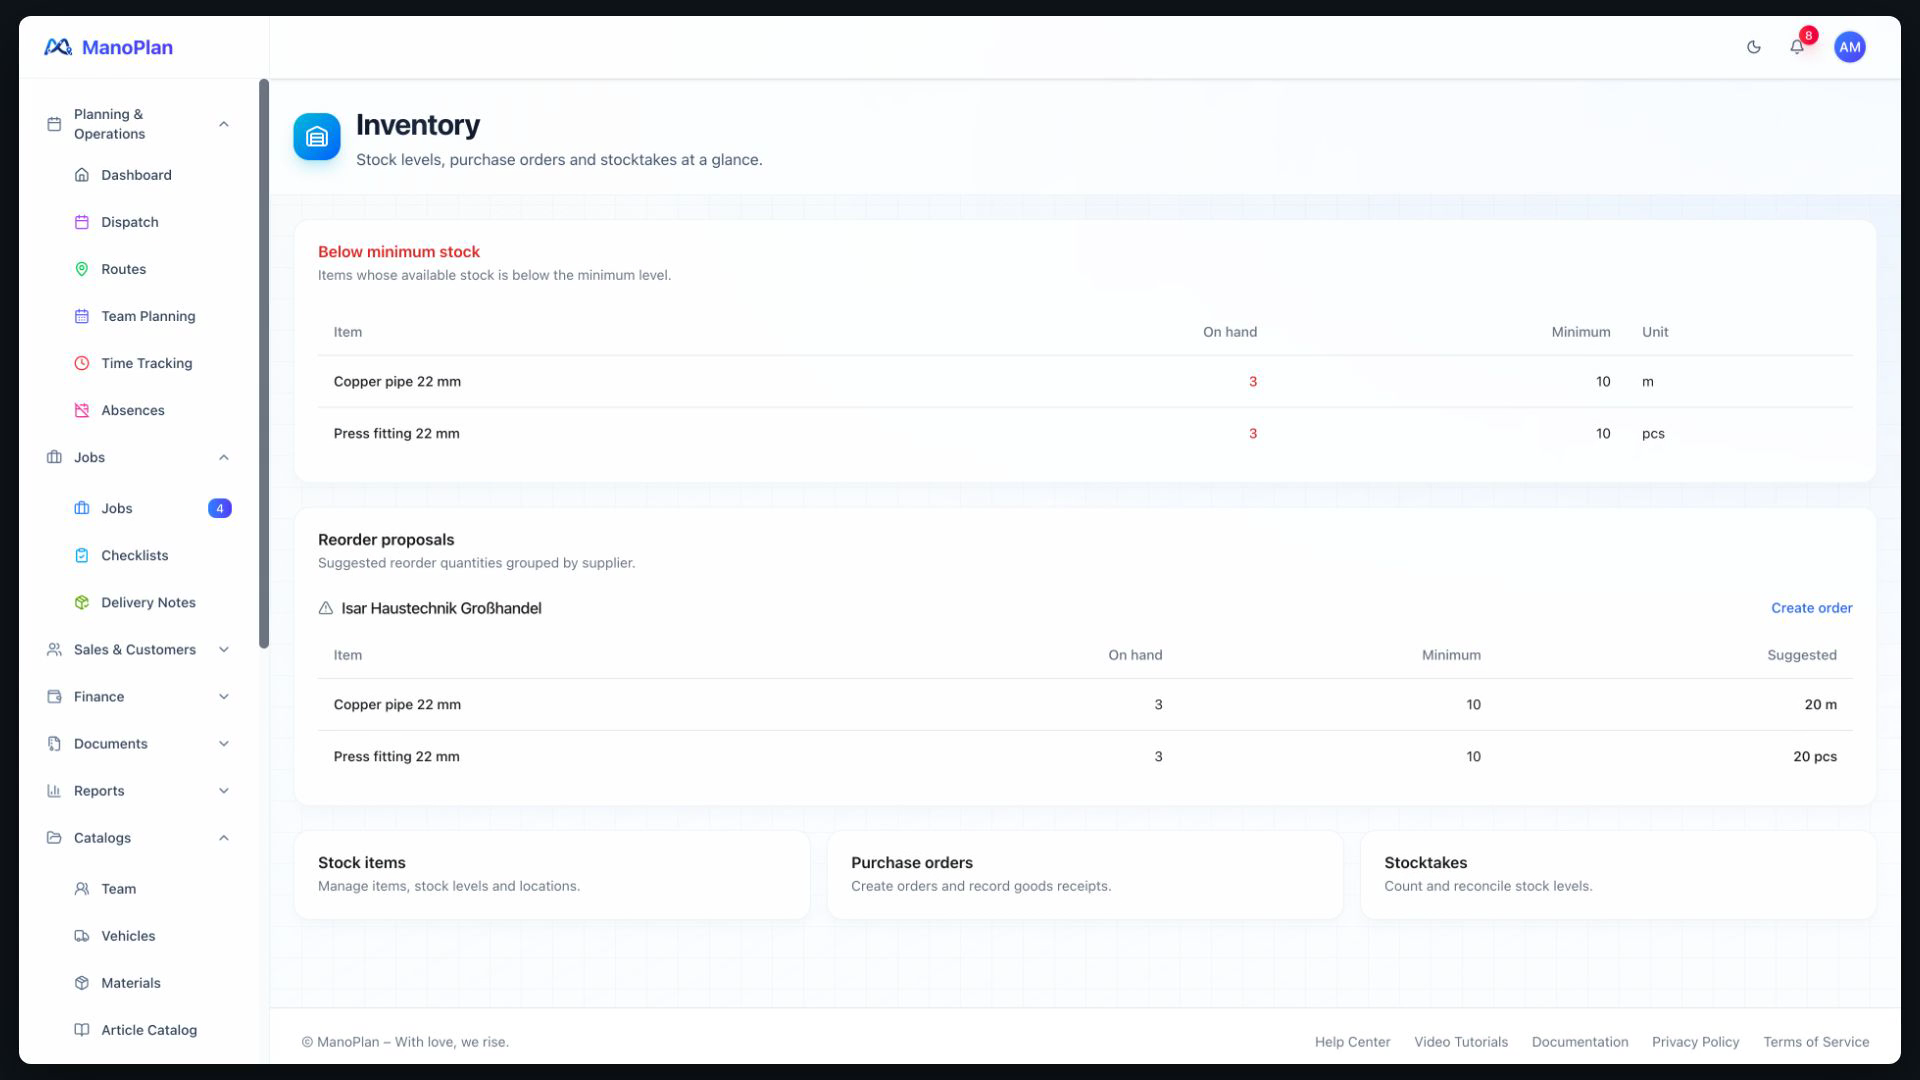Expand the Sales & Customers chevron
Image resolution: width=1920 pixels, height=1080 pixels.
click(224, 649)
